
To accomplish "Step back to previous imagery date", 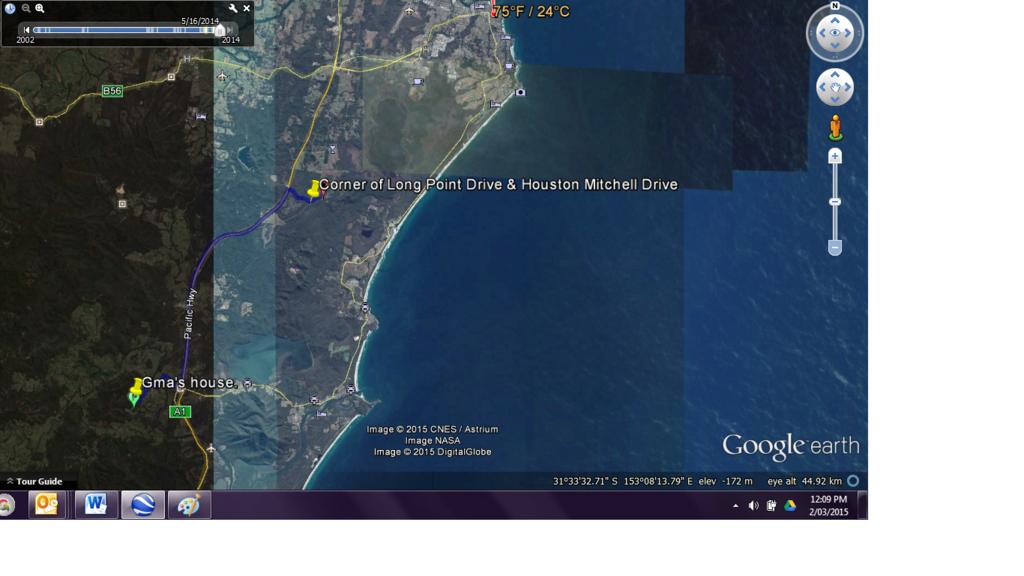I will 27,30.
